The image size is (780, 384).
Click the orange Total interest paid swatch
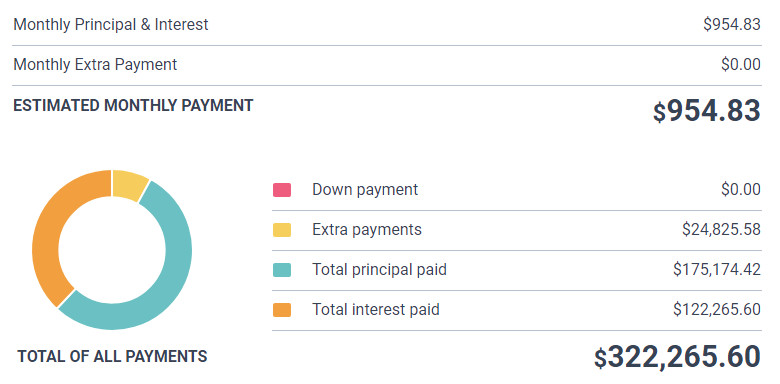[282, 310]
